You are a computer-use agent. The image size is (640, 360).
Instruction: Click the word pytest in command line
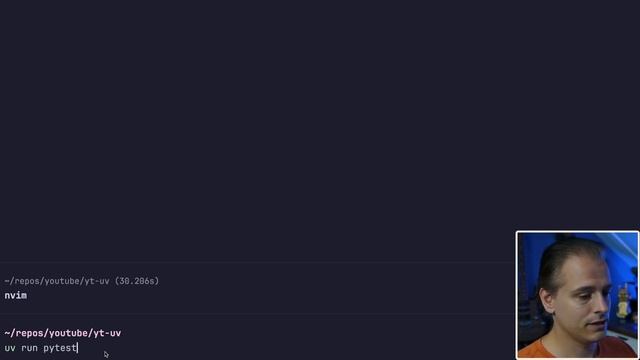point(60,348)
